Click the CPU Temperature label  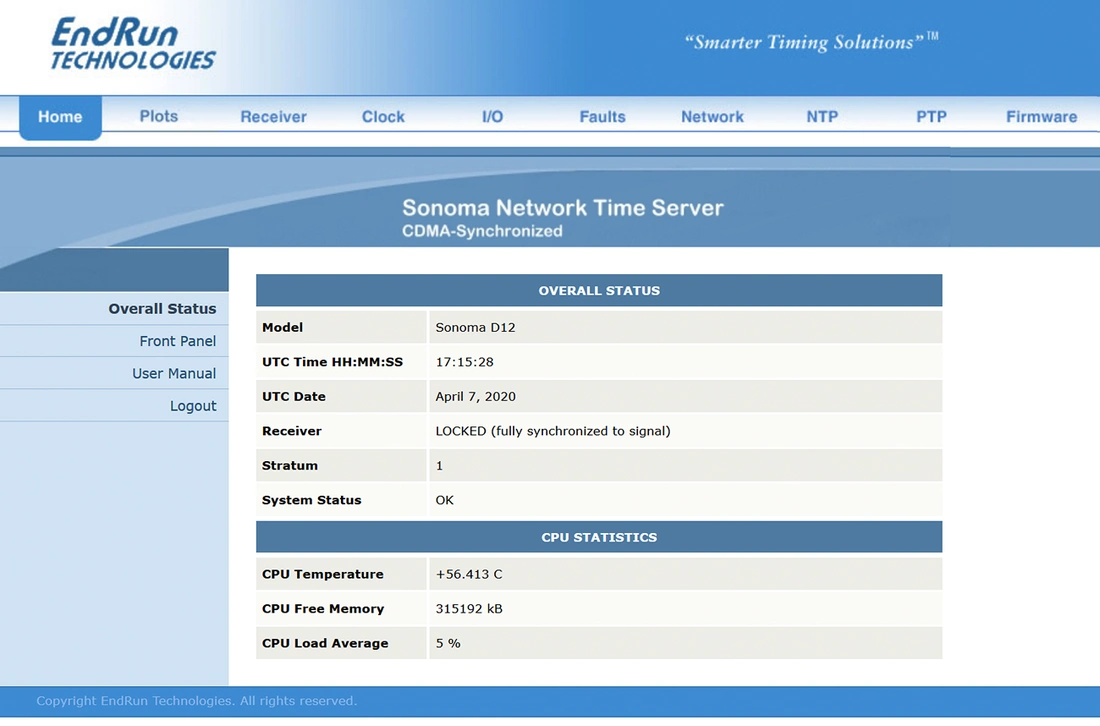[323, 574]
